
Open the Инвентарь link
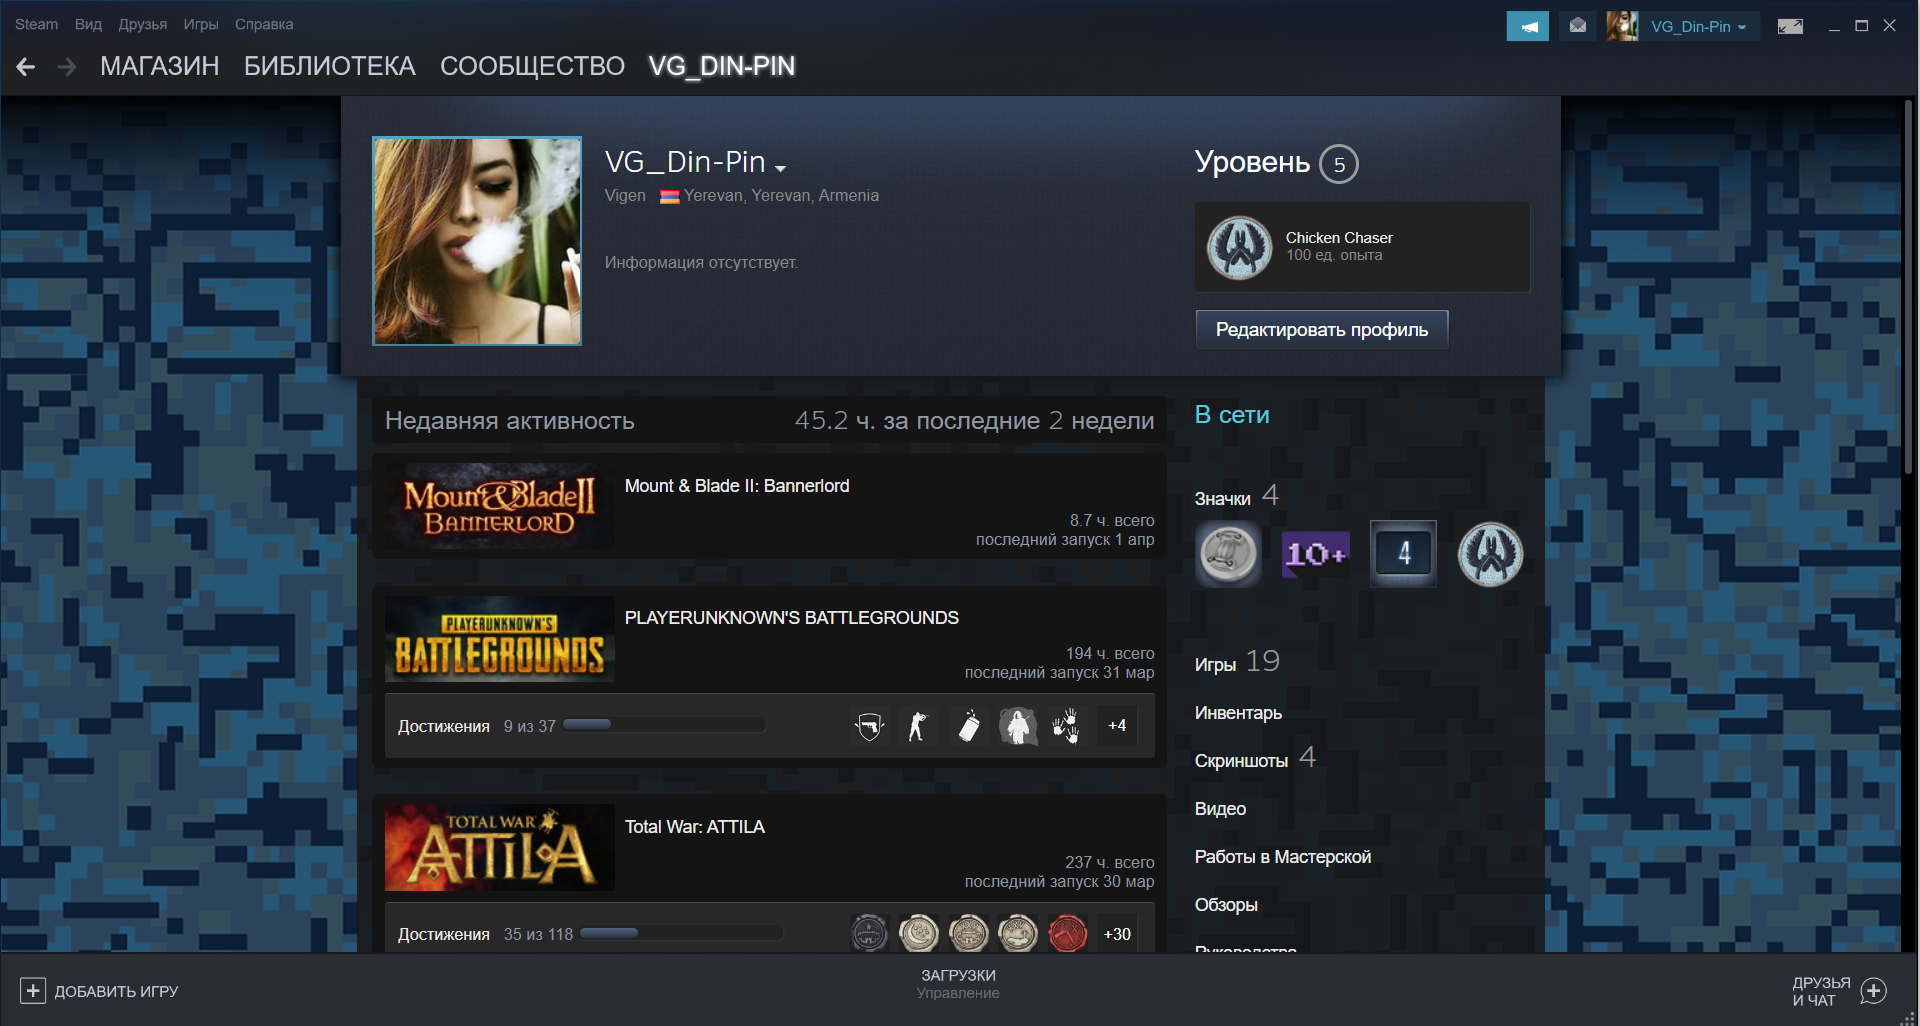pyautogui.click(x=1238, y=713)
